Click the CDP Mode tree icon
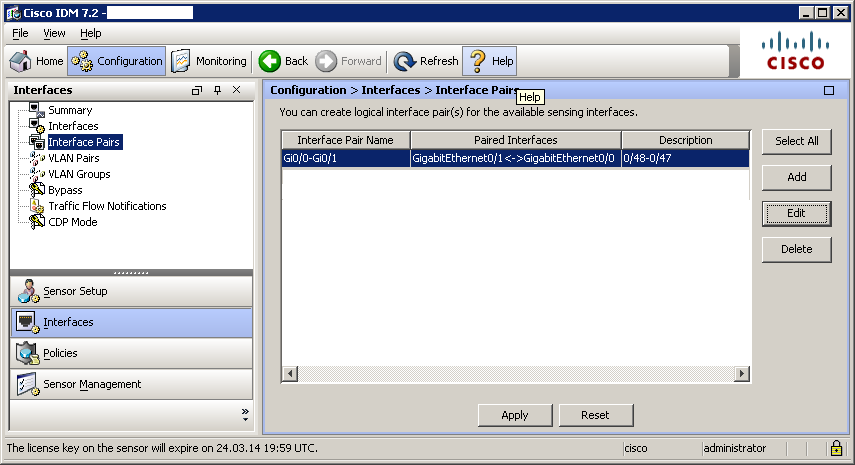Screen dimensions: 855x465 tap(37, 222)
